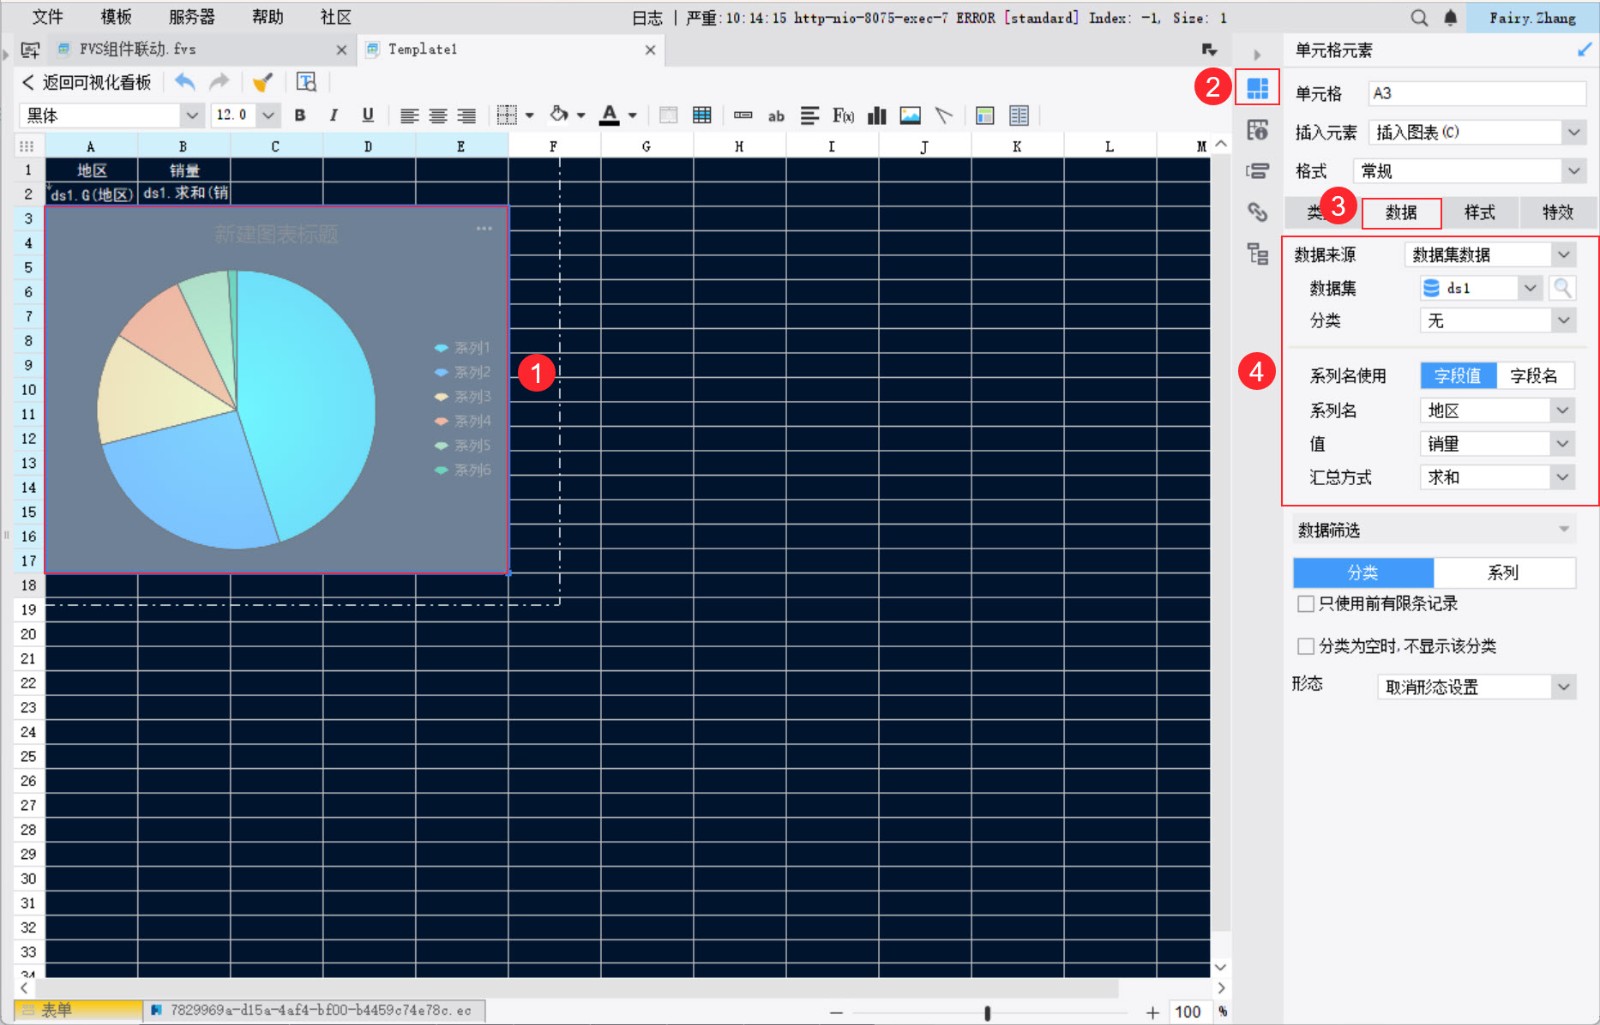1600x1025 pixels.
Task: Open the fill color dropdown
Action: 580,116
